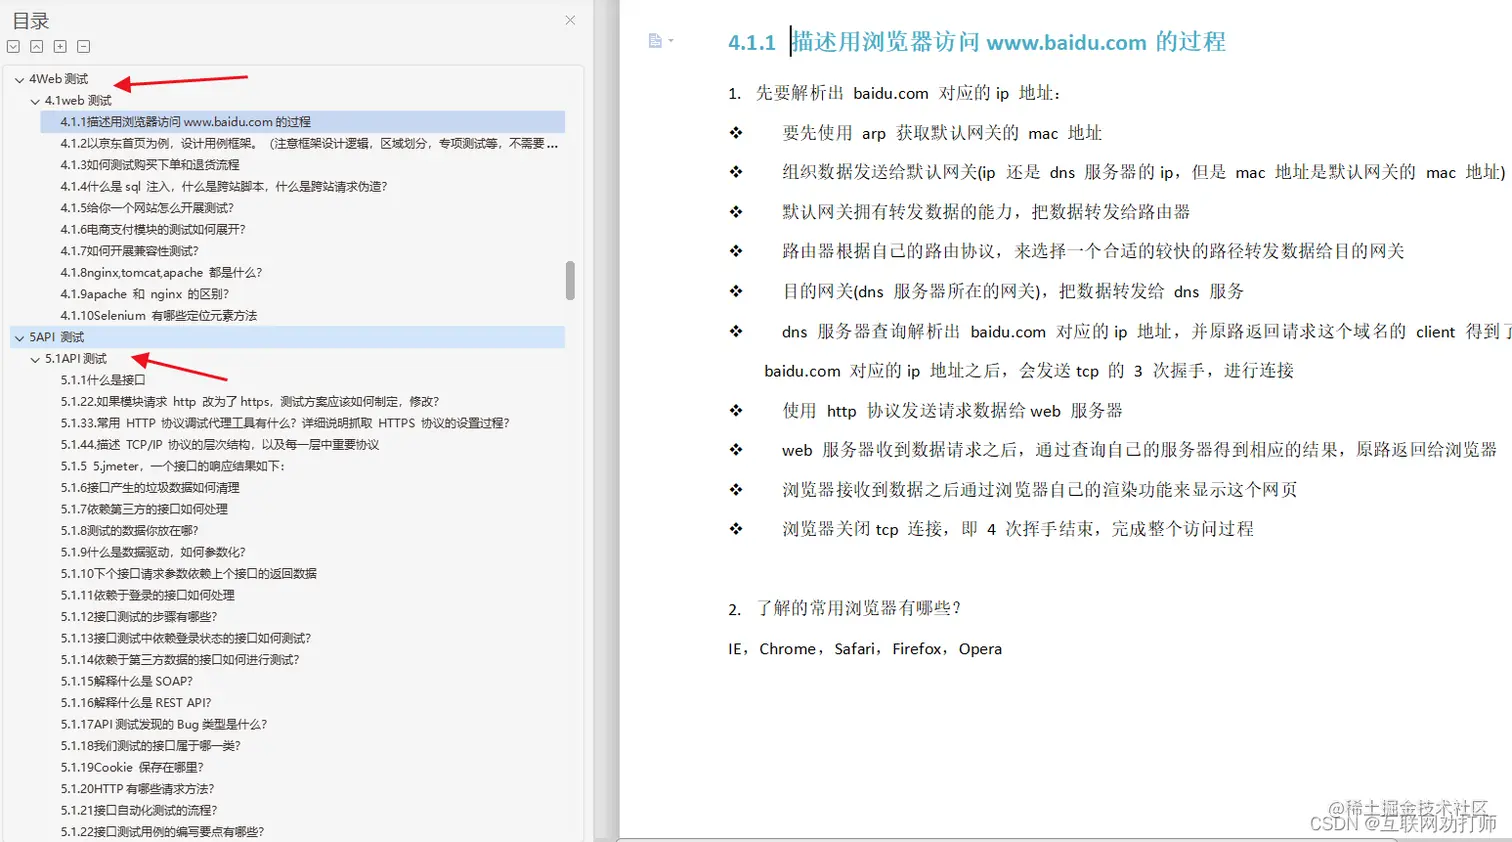The image size is (1512, 842).
Task: Go to 4.1.8nginx,tomcat,apache 都是什么?
Action: [161, 273]
